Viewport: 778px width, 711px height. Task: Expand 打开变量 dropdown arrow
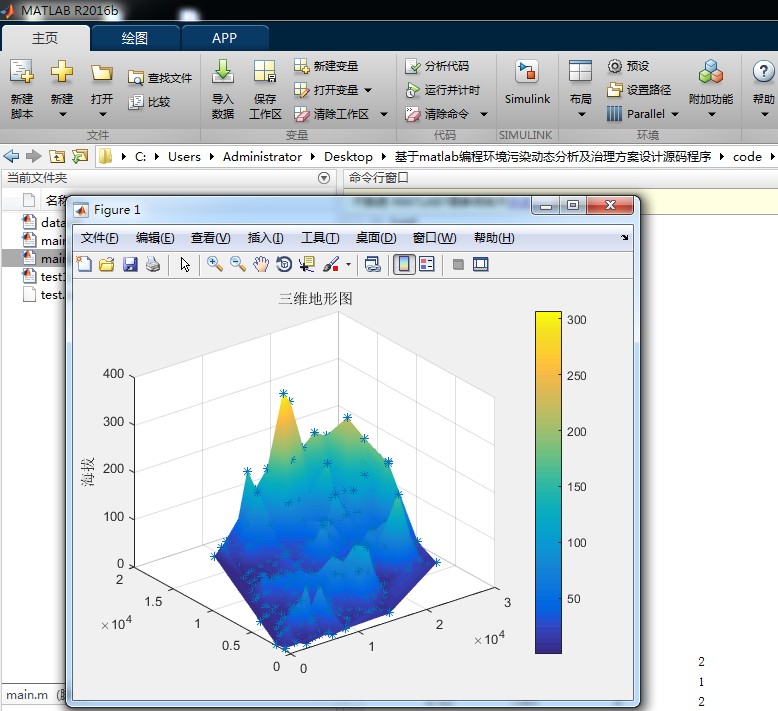coord(368,90)
